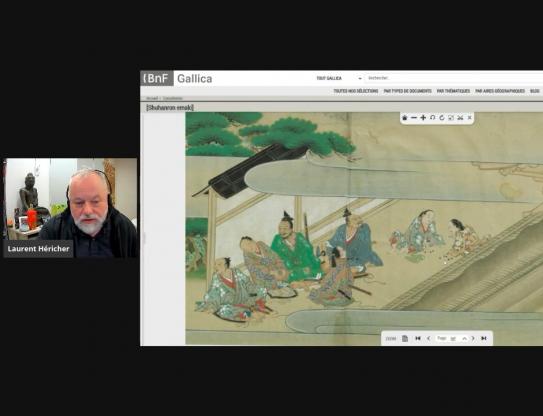Click the BnF logo
543x416 pixels.
click(x=157, y=78)
